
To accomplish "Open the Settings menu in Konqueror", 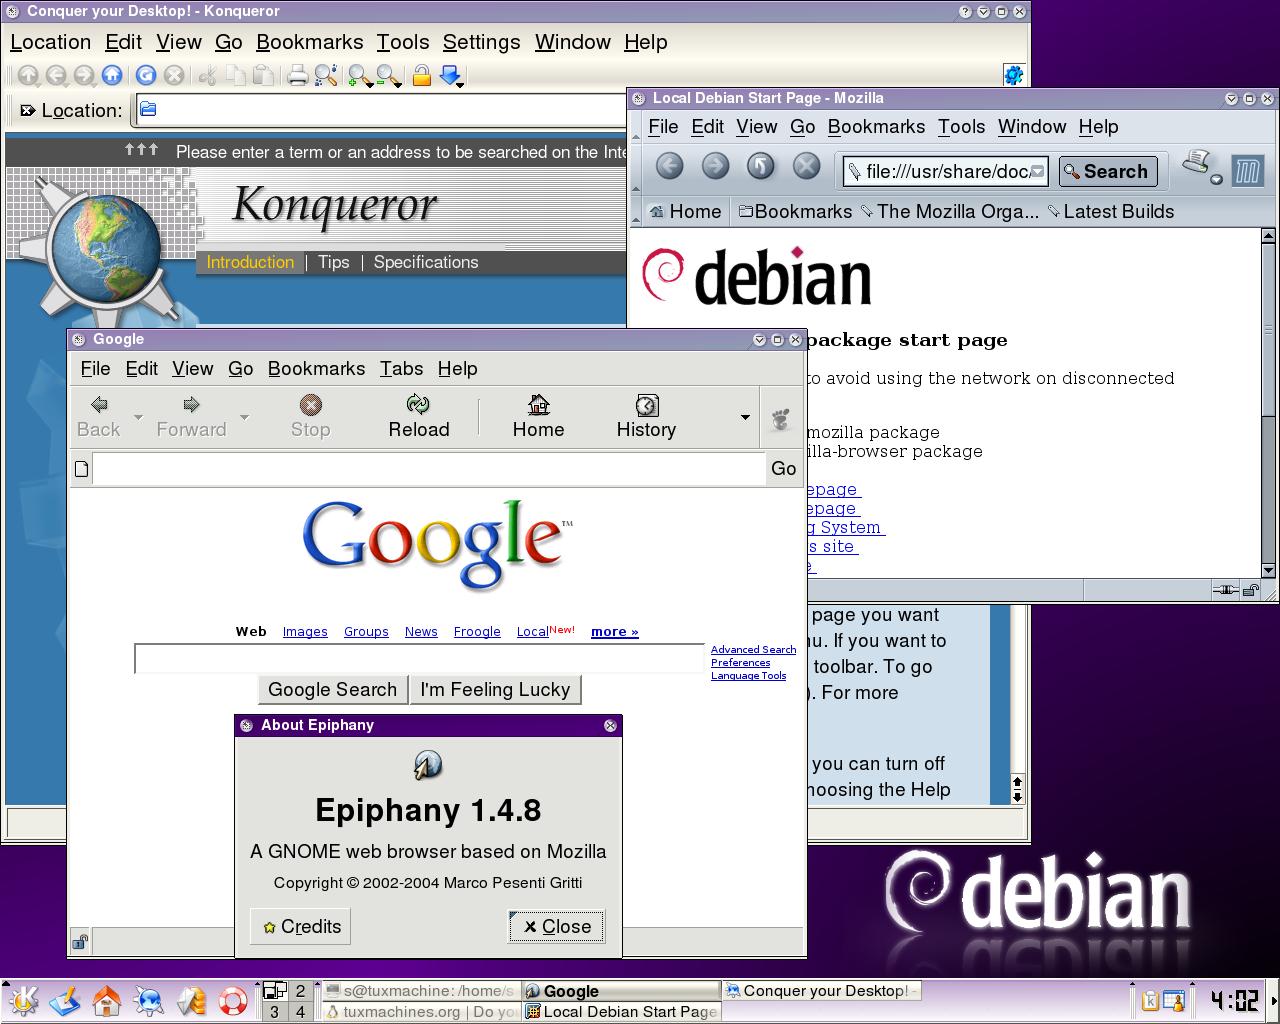I will pos(481,42).
